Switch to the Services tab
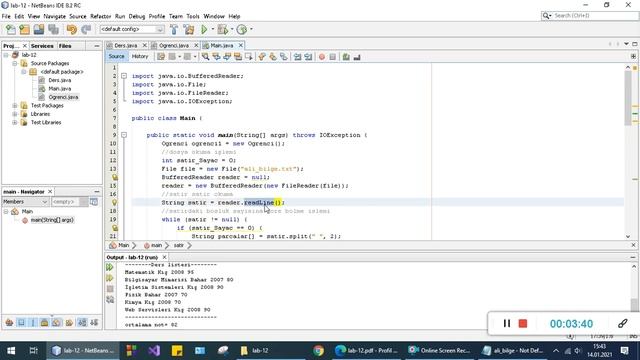 42,46
